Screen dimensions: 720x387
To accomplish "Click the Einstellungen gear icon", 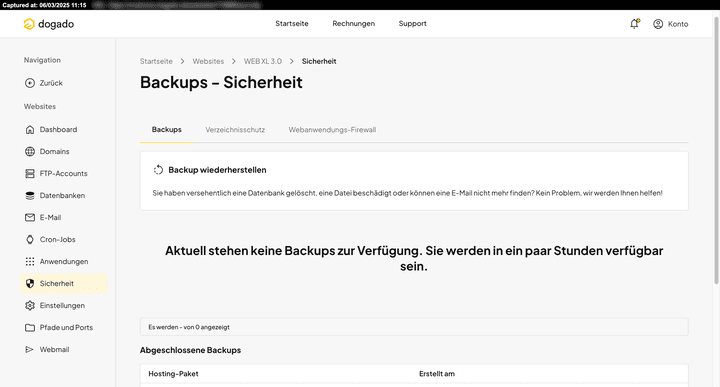I will 30,306.
